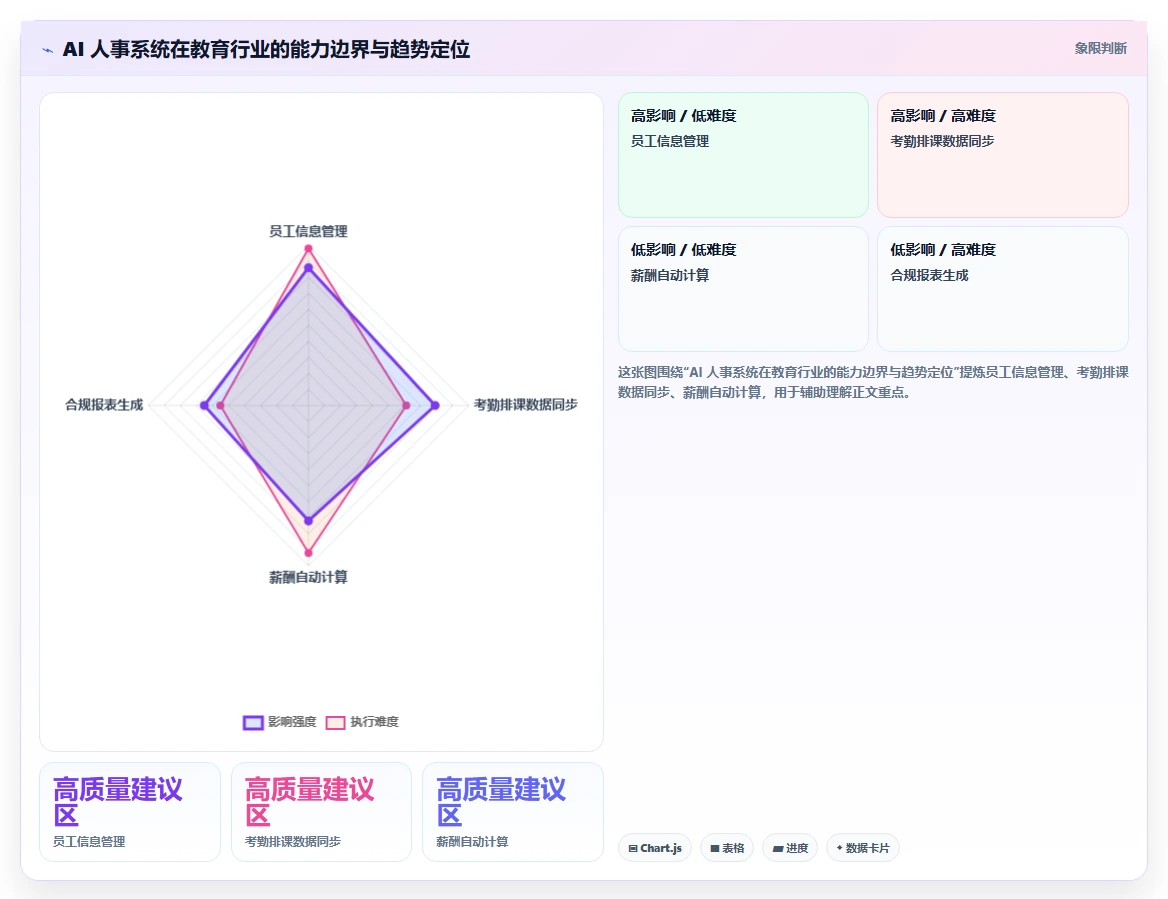Open the 高影响 / 高难度 quadrant card
The image size is (1168, 899).
[x=1003, y=155]
